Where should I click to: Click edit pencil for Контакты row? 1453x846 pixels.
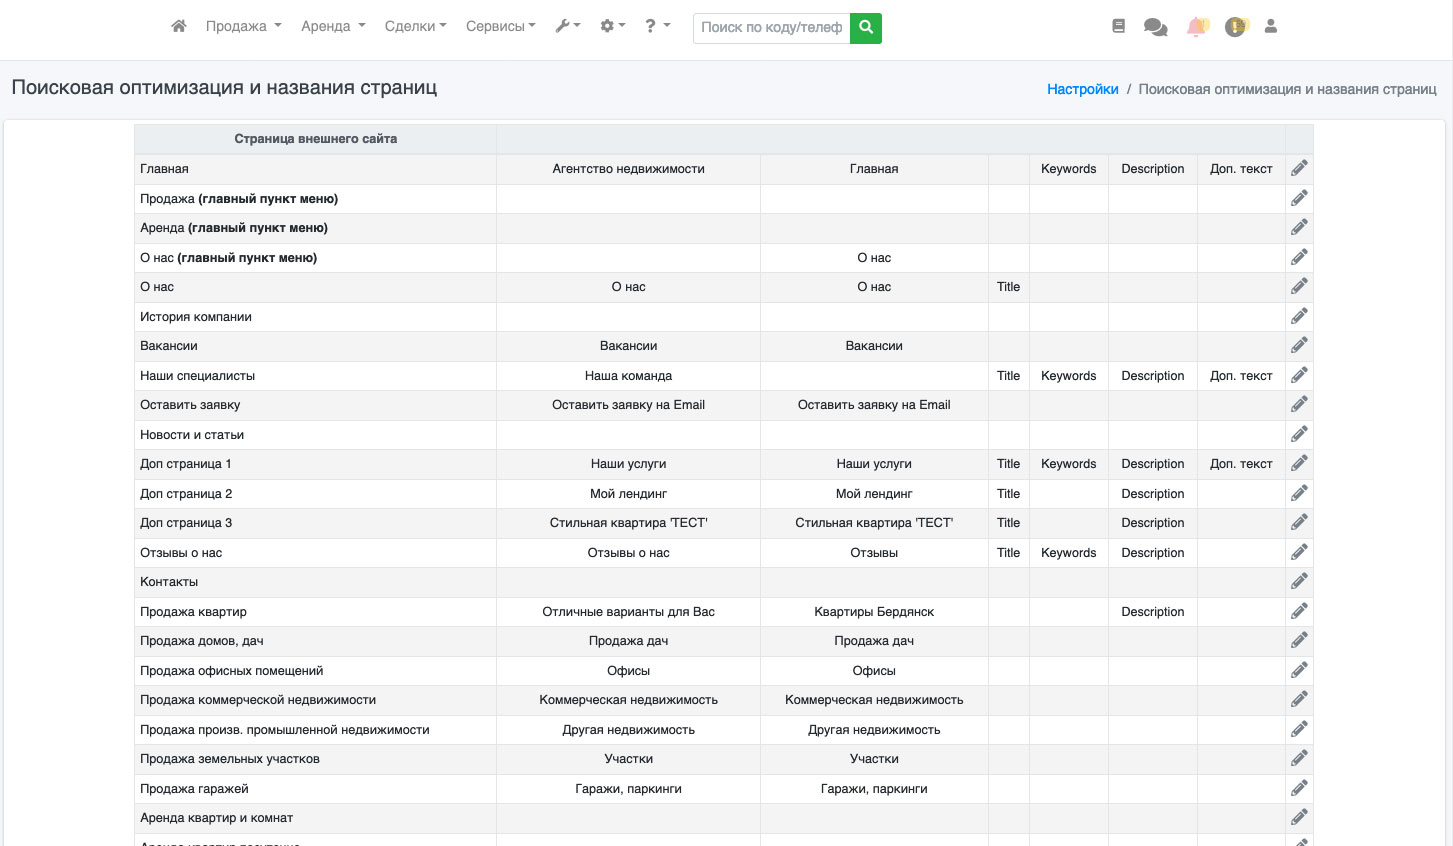[1299, 582]
